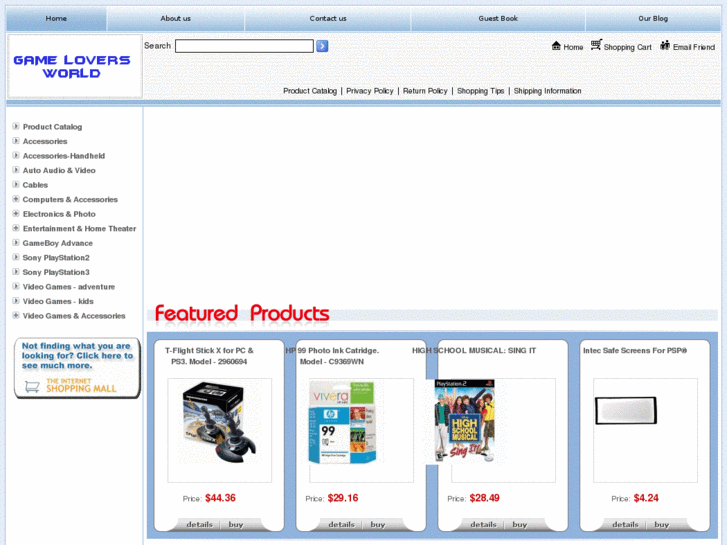Click the $4.24 price text
This screenshot has height=545, width=727.
(646, 498)
